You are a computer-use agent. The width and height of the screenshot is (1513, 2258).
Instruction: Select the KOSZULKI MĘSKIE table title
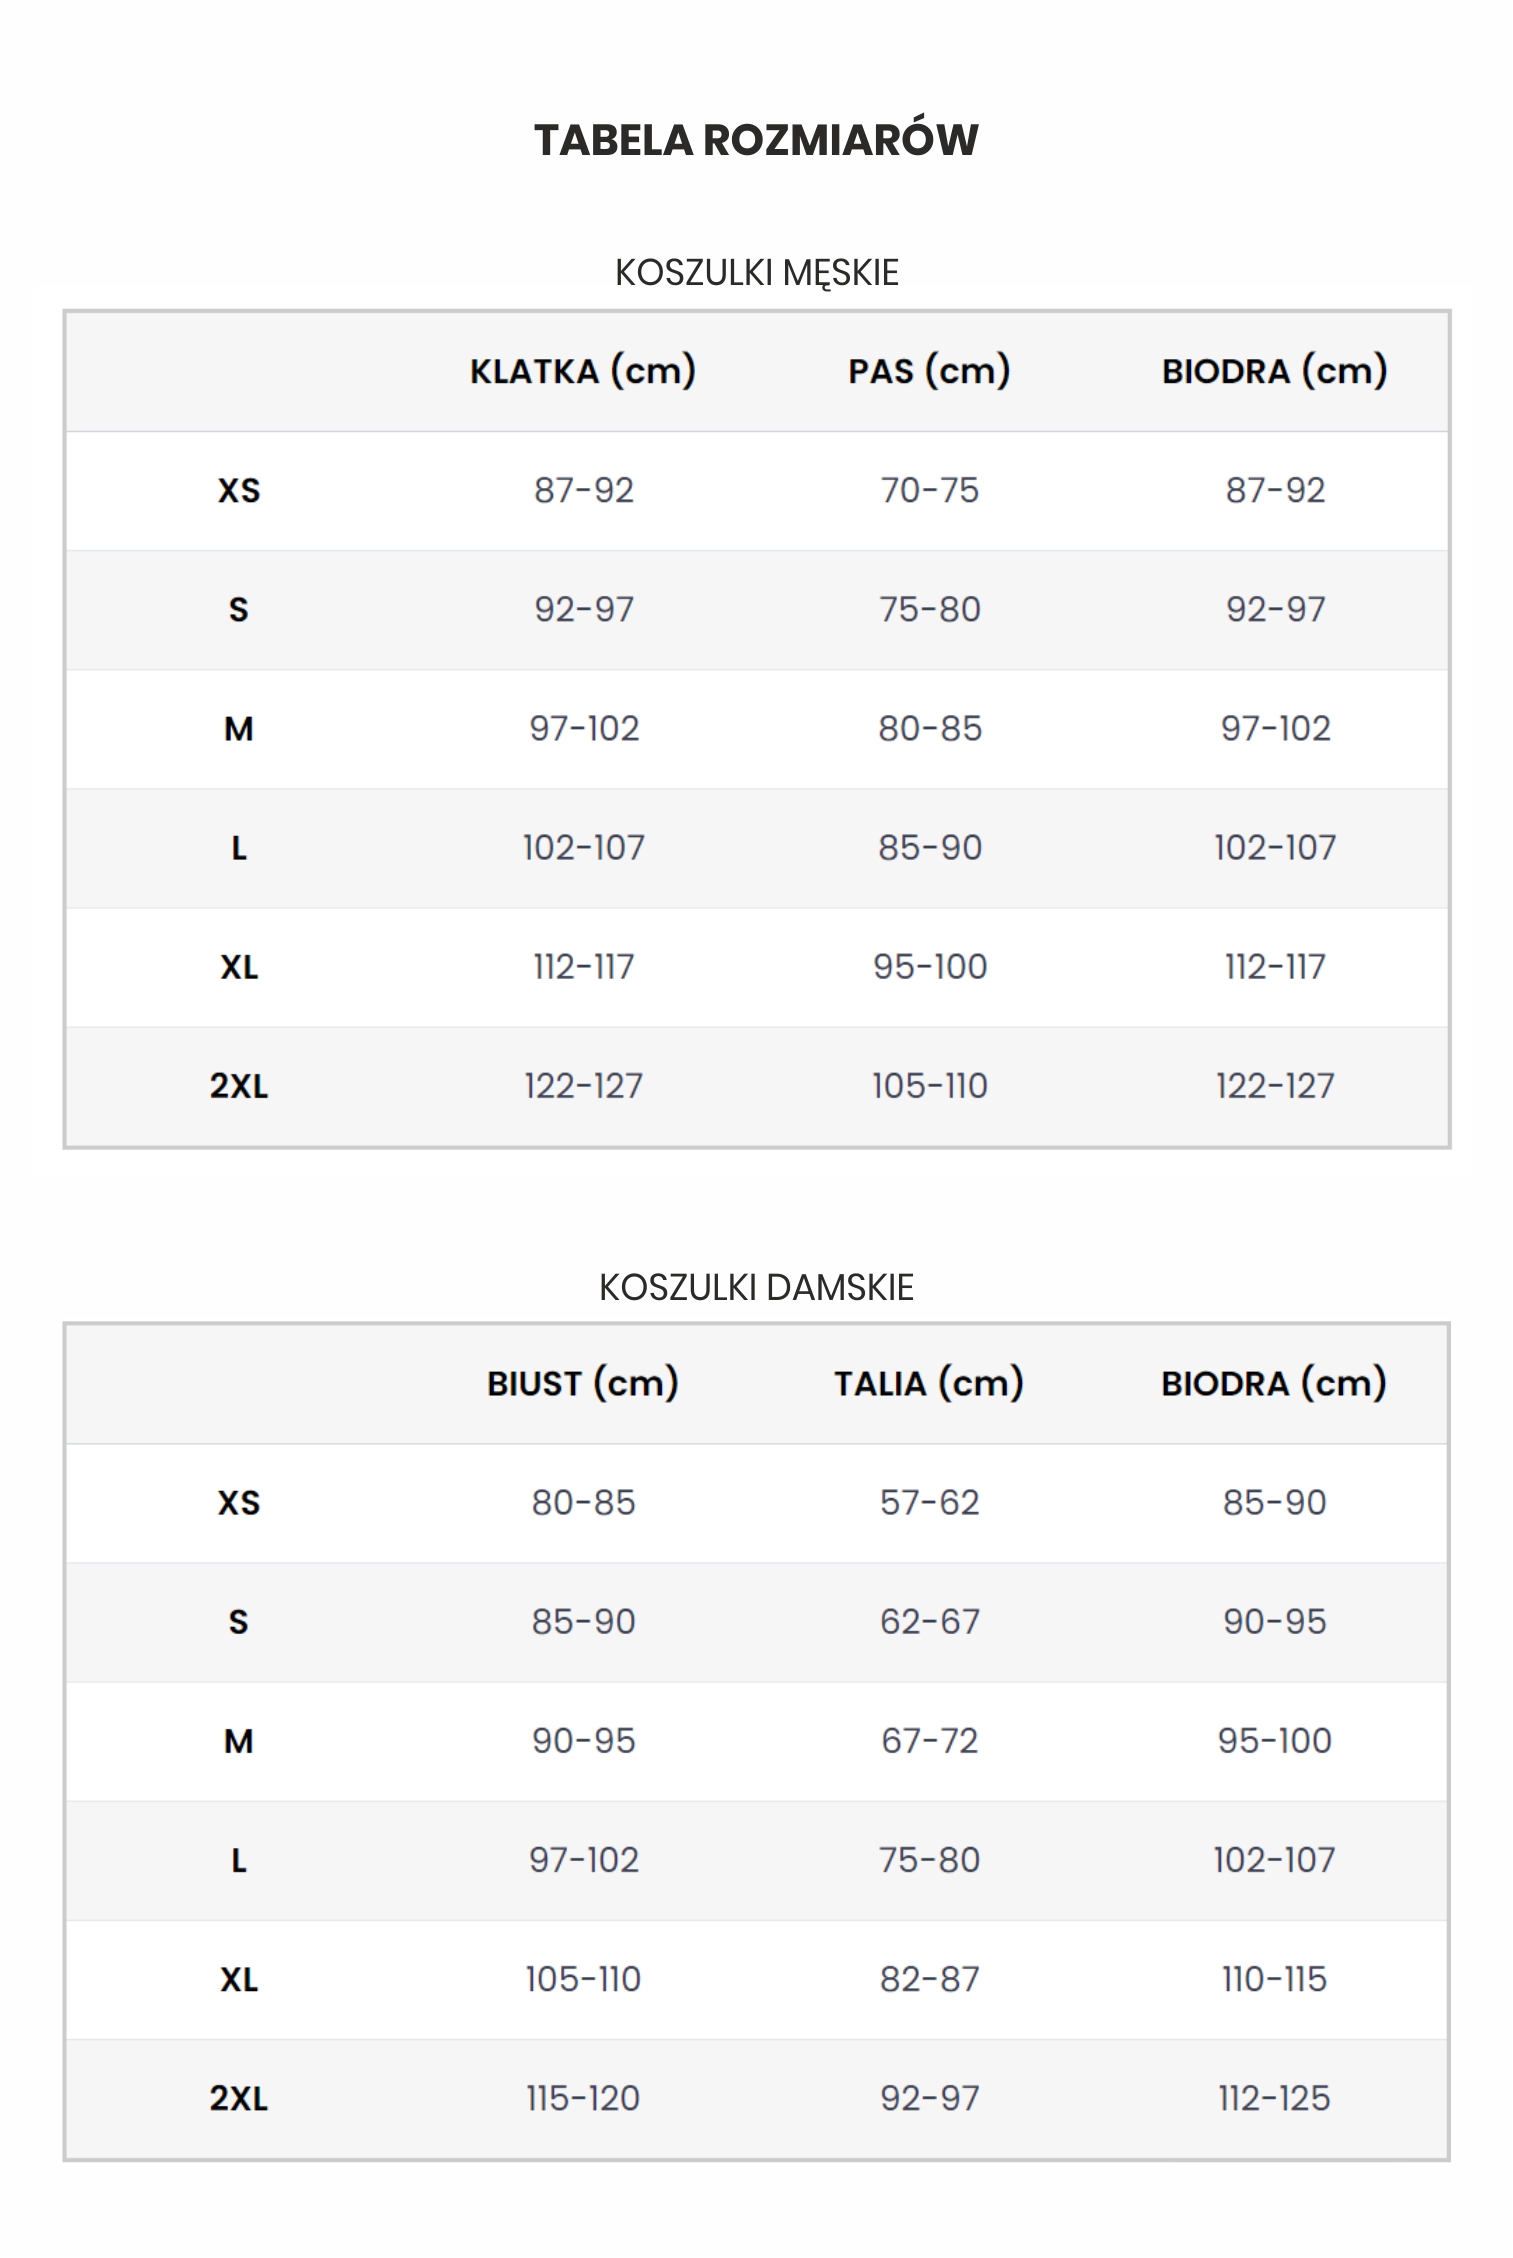(x=757, y=272)
